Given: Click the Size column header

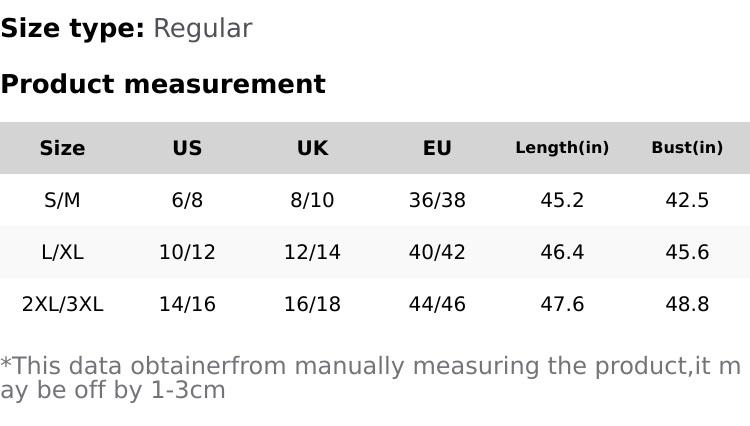Looking at the screenshot, I should coord(62,148).
